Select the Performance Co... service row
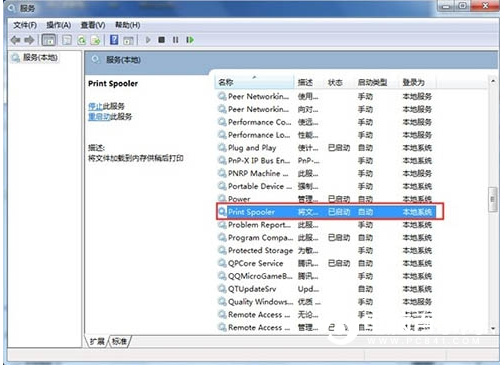Viewport: 500px width, 366px height. click(x=325, y=122)
